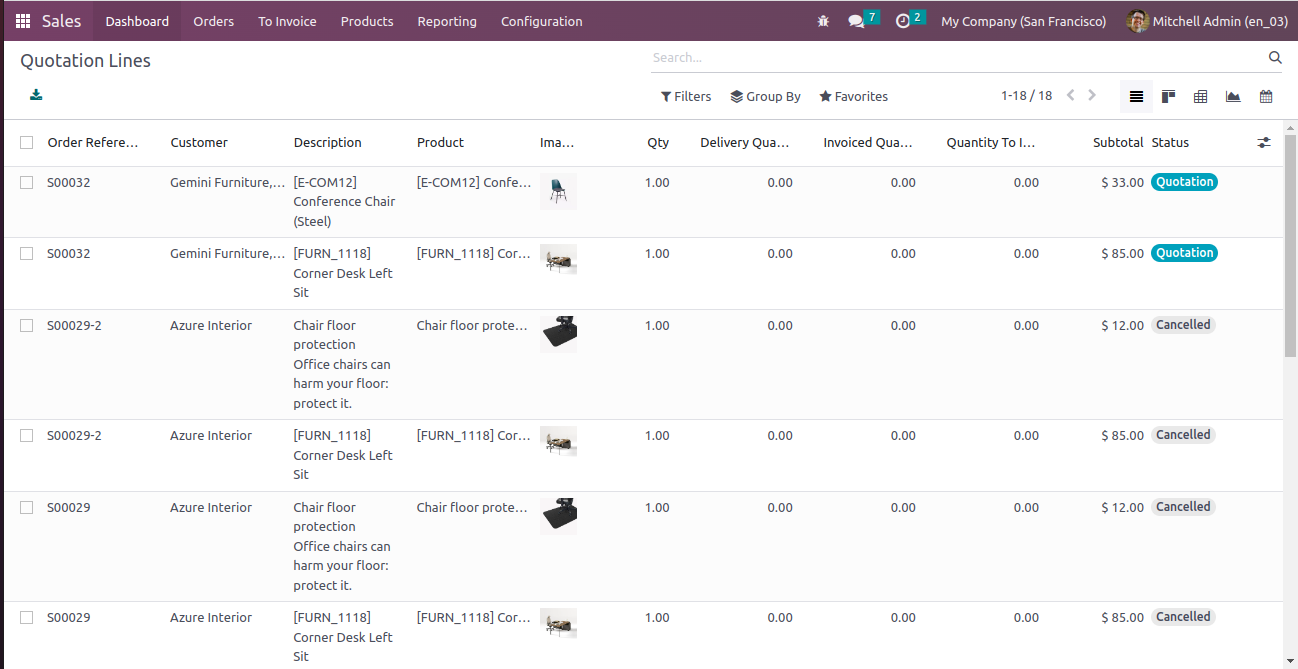Open the Reporting menu
Image resolution: width=1298 pixels, height=669 pixels.
click(447, 21)
